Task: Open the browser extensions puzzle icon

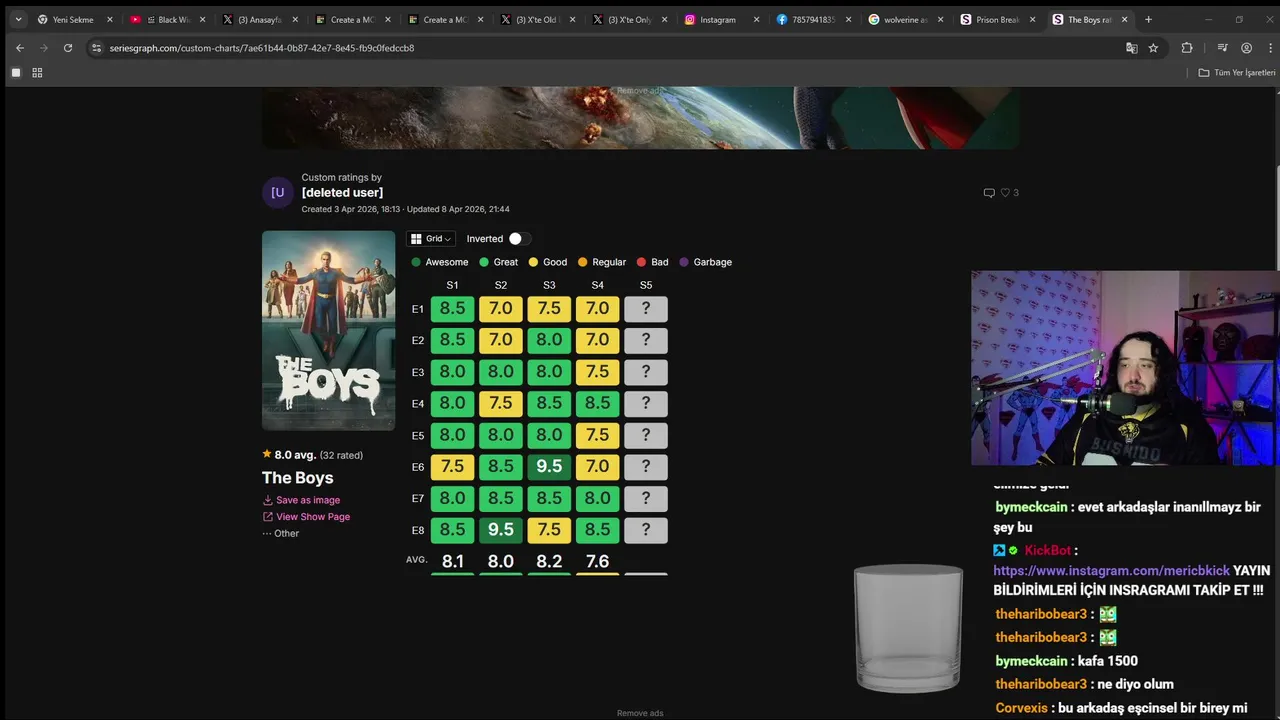Action: coord(1187,48)
